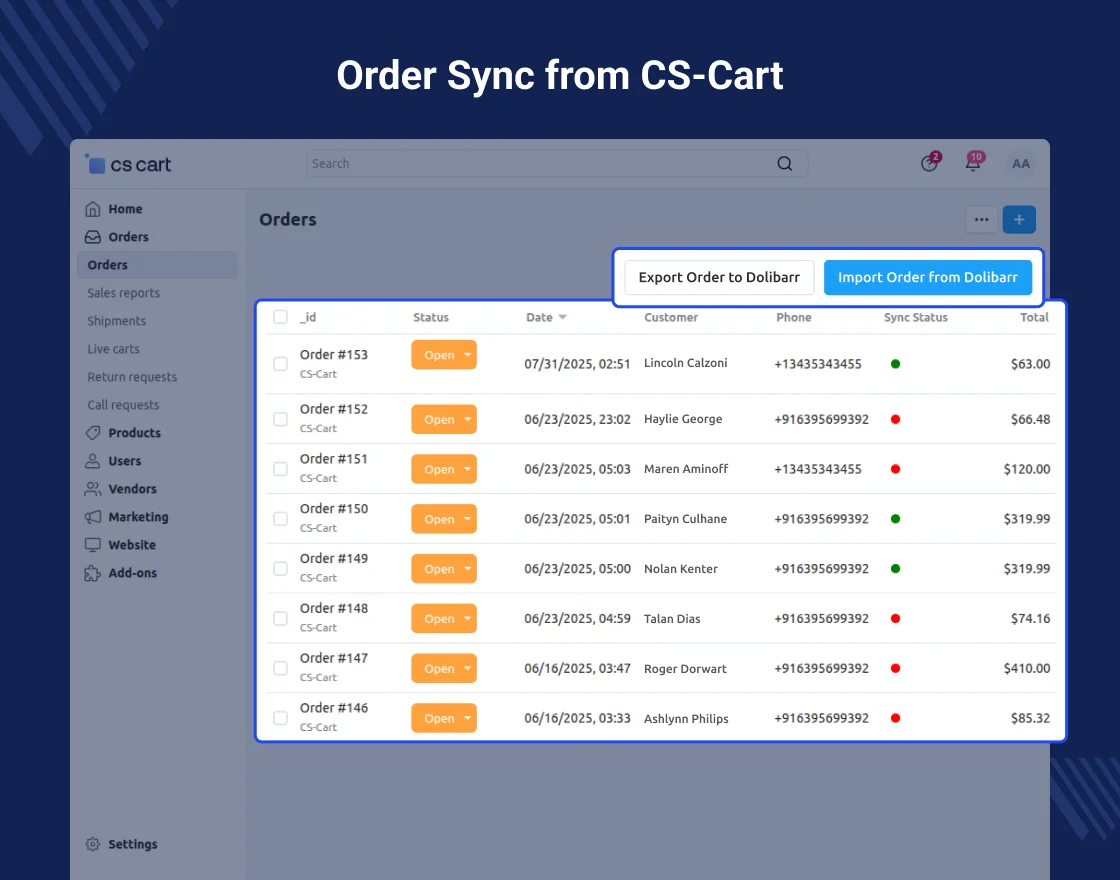Viewport: 1120px width, 880px height.
Task: Click the CS-Cart logo icon
Action: (96, 164)
